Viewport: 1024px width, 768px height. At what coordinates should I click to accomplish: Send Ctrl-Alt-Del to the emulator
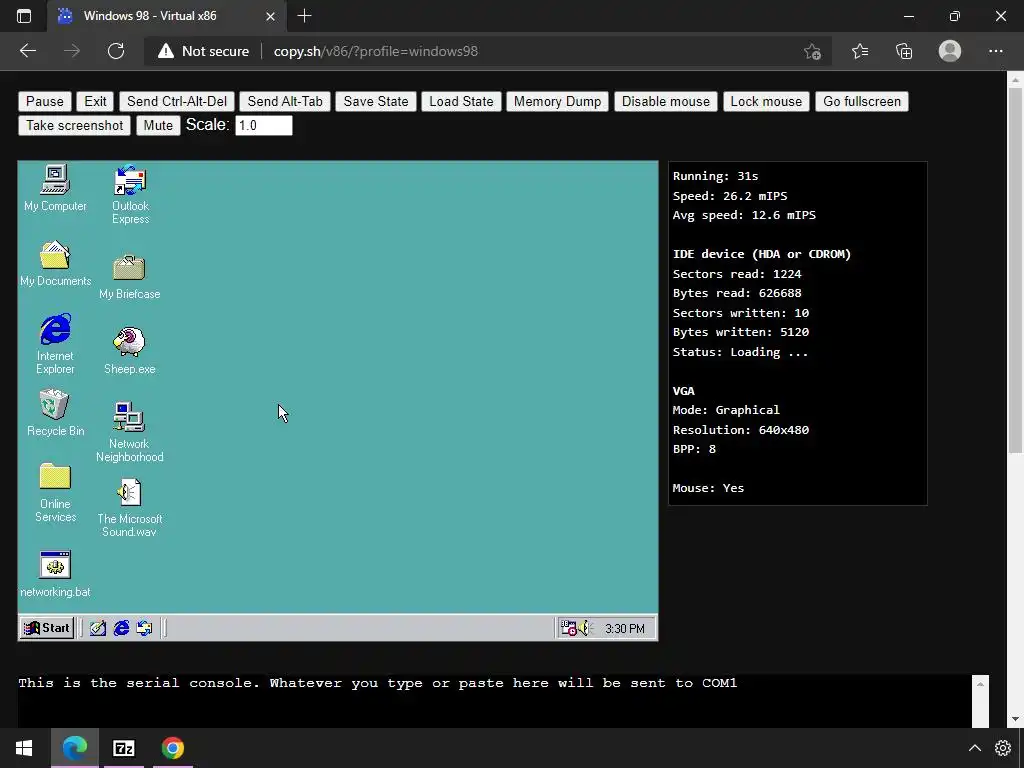click(x=177, y=101)
